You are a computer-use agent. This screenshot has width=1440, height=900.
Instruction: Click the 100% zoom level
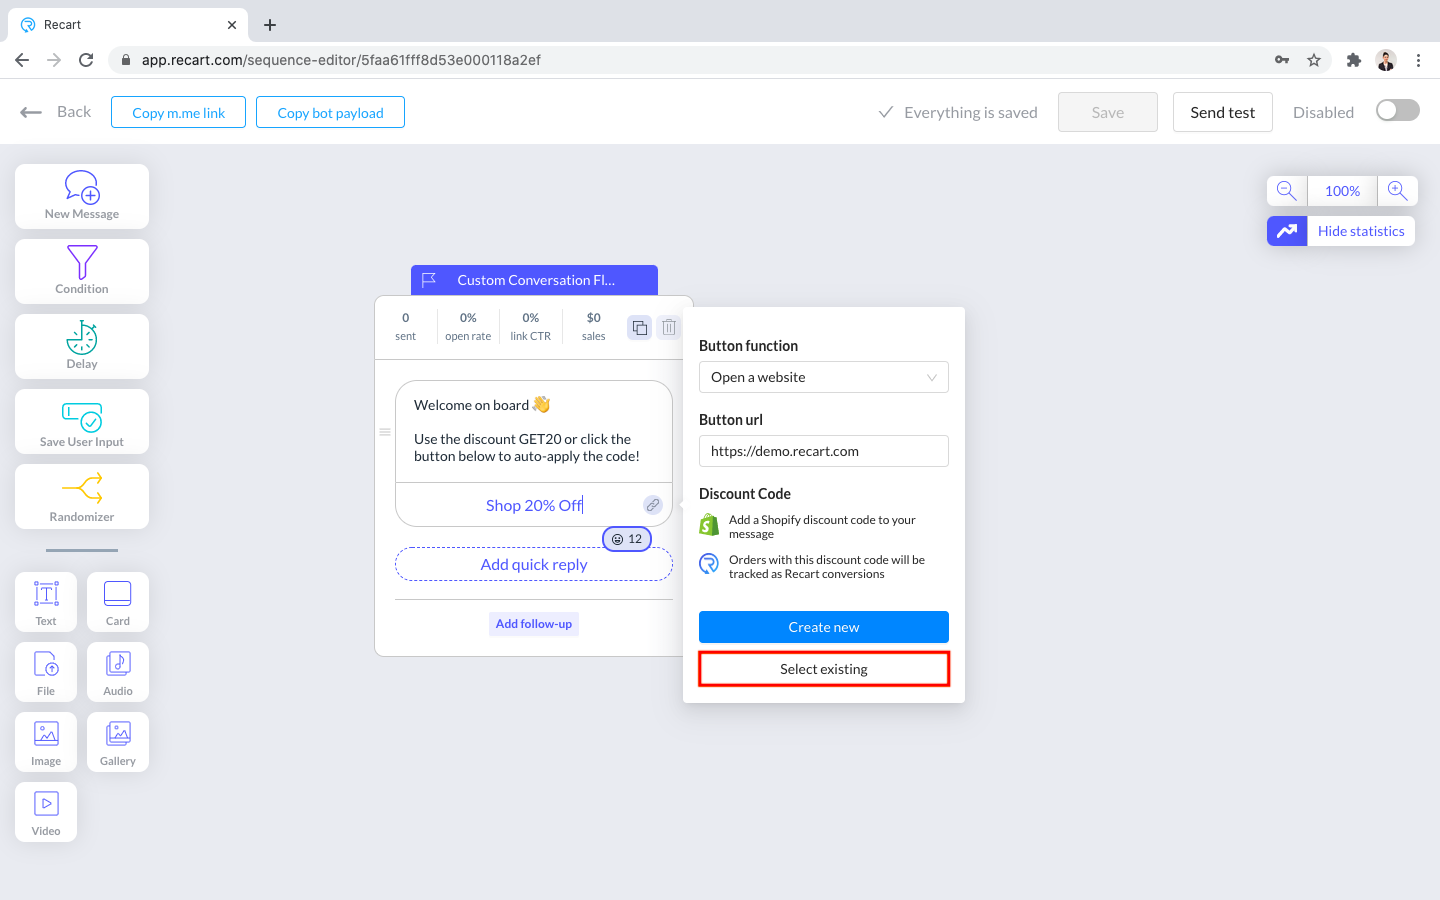1342,191
